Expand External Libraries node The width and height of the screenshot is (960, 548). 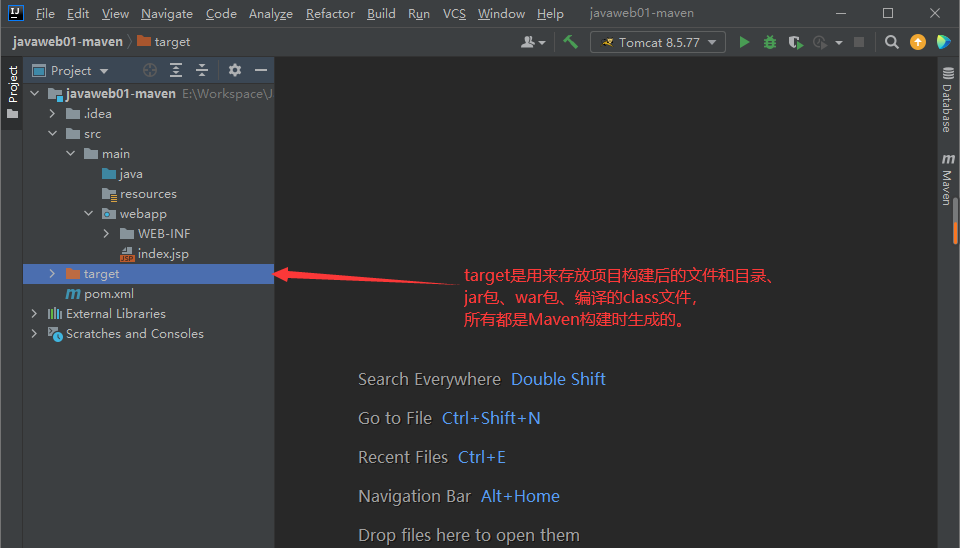[x=35, y=313]
